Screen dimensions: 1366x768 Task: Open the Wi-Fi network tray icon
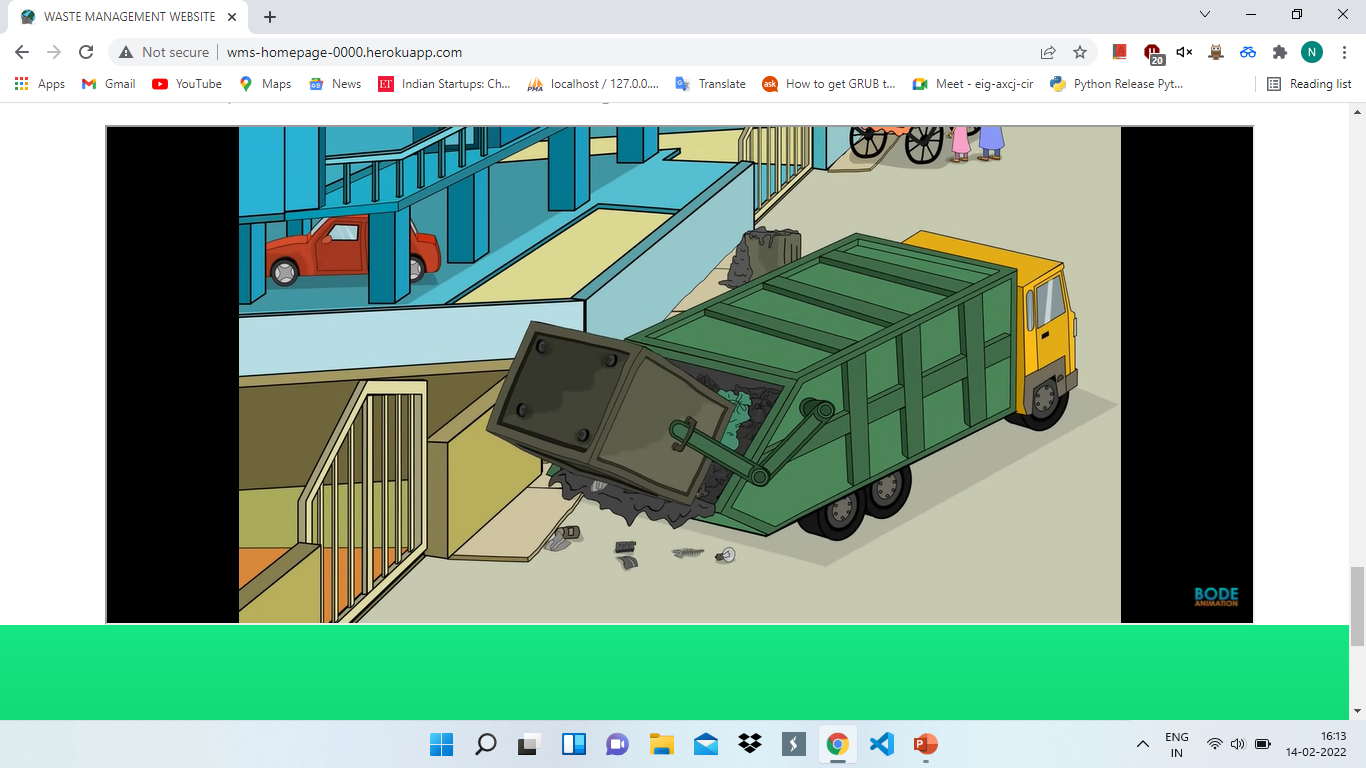tap(1214, 744)
